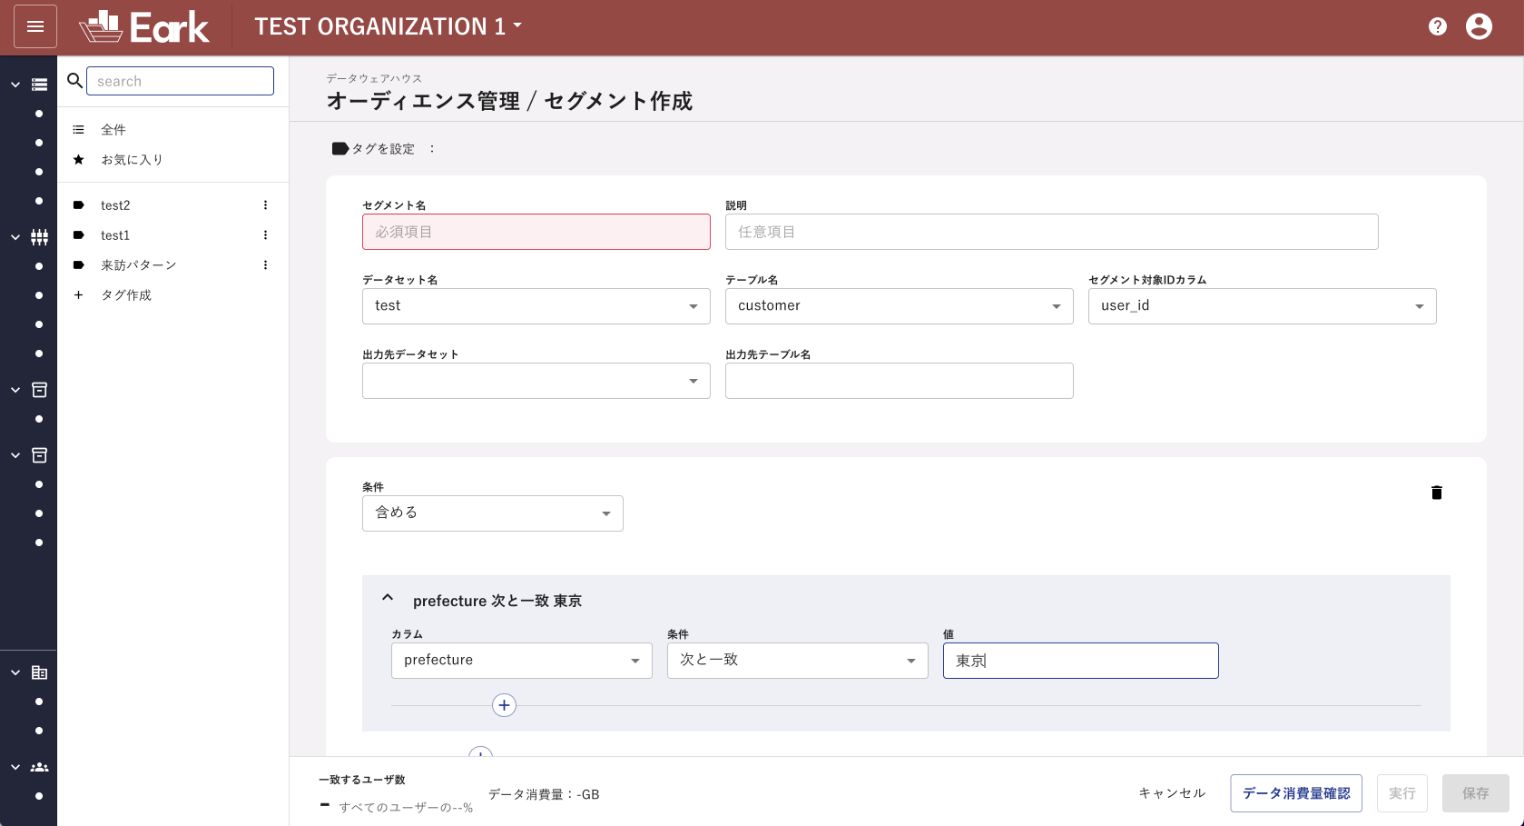Collapse the sliders section in left rail

click(x=15, y=237)
